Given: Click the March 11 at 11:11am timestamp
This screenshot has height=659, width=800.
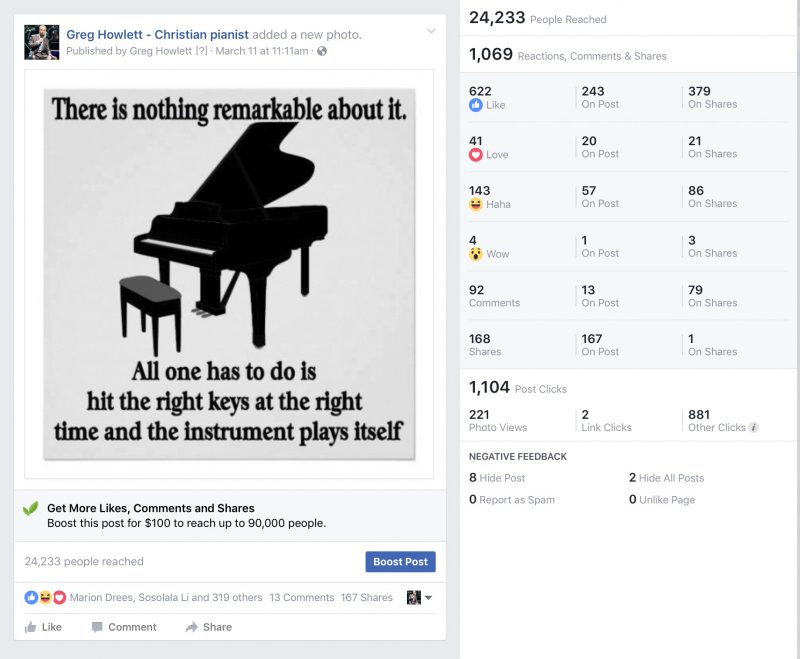Looking at the screenshot, I should click(262, 51).
